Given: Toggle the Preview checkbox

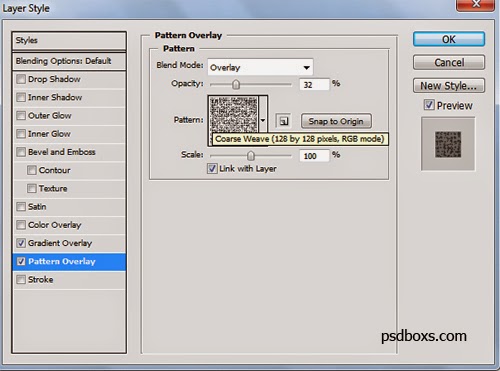Looking at the screenshot, I should coord(429,105).
